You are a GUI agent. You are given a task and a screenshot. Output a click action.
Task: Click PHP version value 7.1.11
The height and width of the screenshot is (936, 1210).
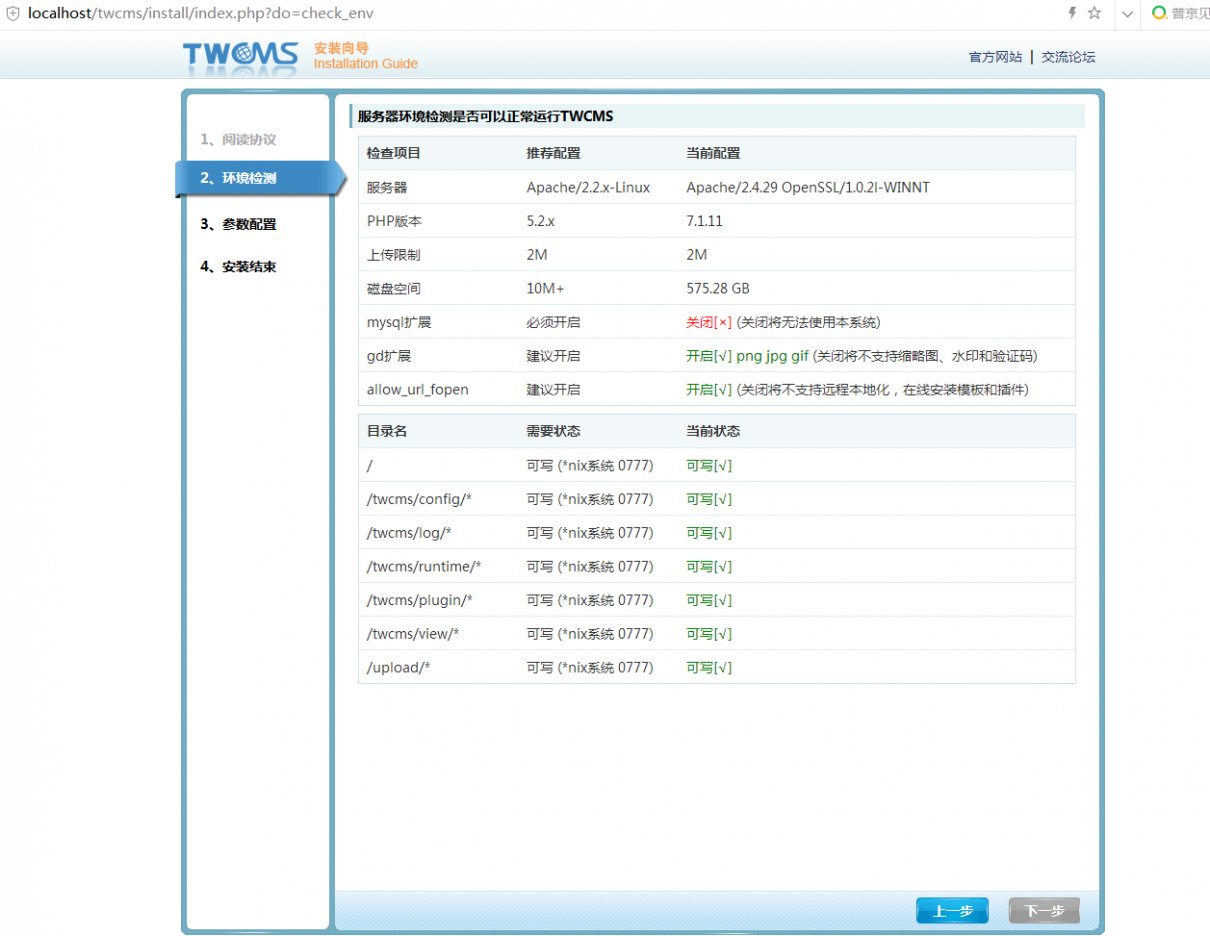704,221
